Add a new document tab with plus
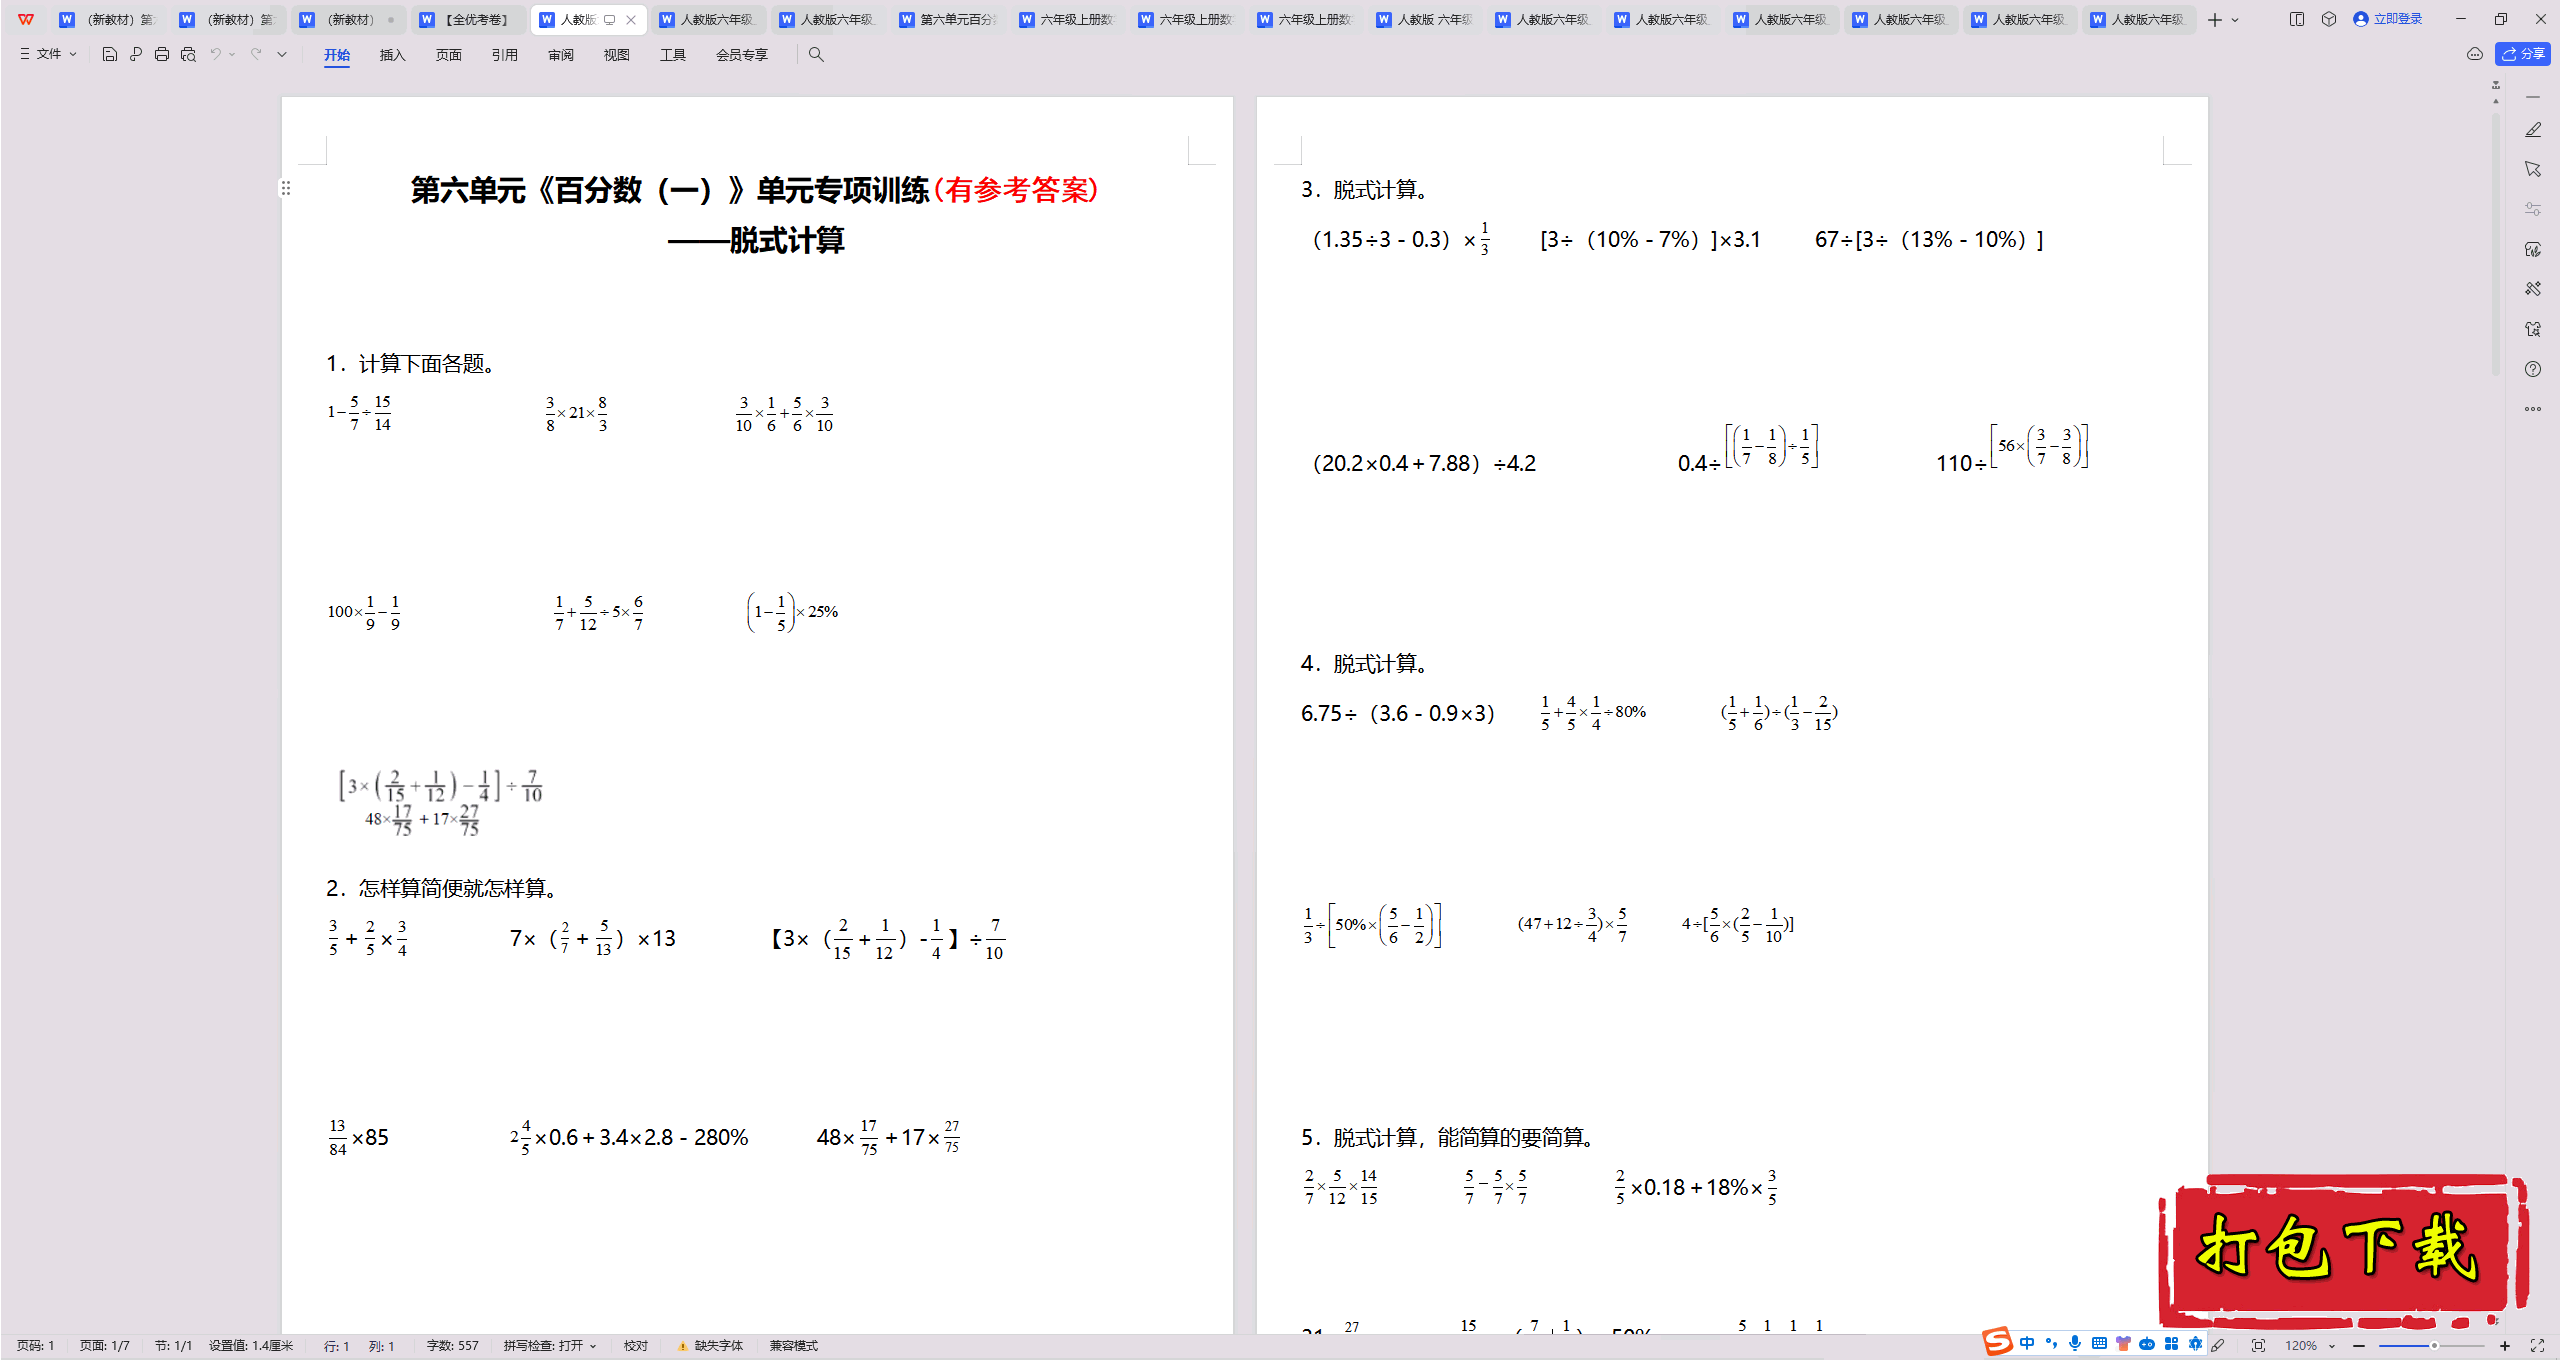The height and width of the screenshot is (1360, 2560). click(2215, 19)
